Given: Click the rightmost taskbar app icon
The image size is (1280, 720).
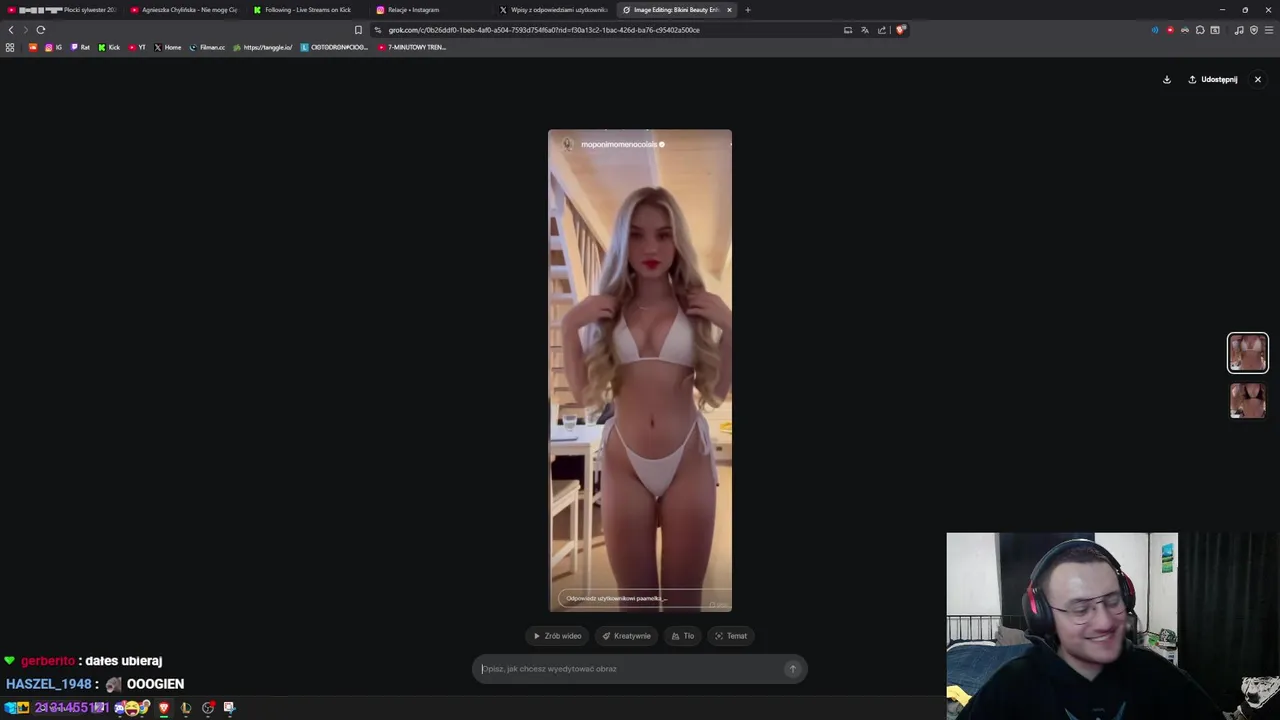Looking at the screenshot, I should [229, 708].
